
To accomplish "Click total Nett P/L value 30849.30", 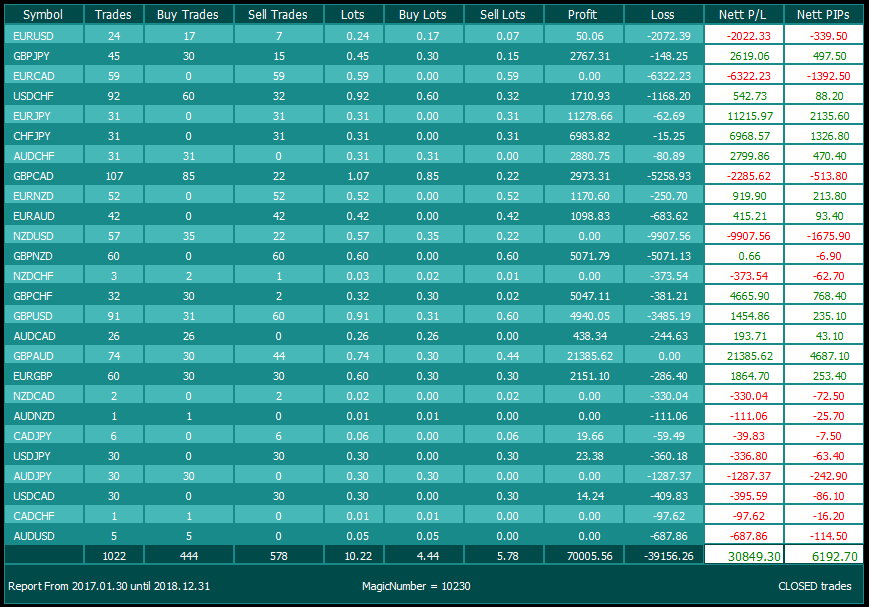I will [x=754, y=556].
